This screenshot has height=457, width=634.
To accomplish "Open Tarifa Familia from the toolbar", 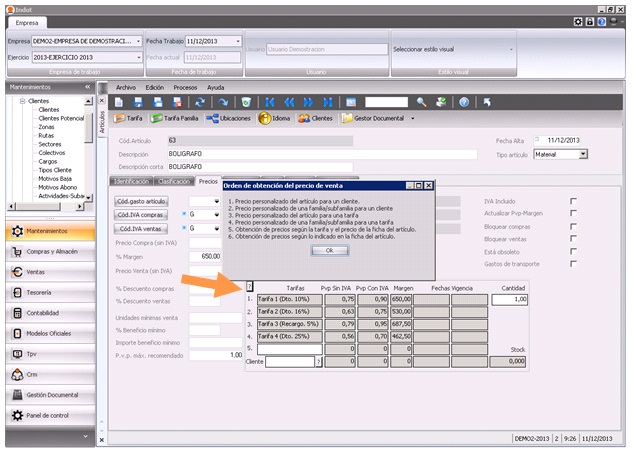I will tap(177, 118).
